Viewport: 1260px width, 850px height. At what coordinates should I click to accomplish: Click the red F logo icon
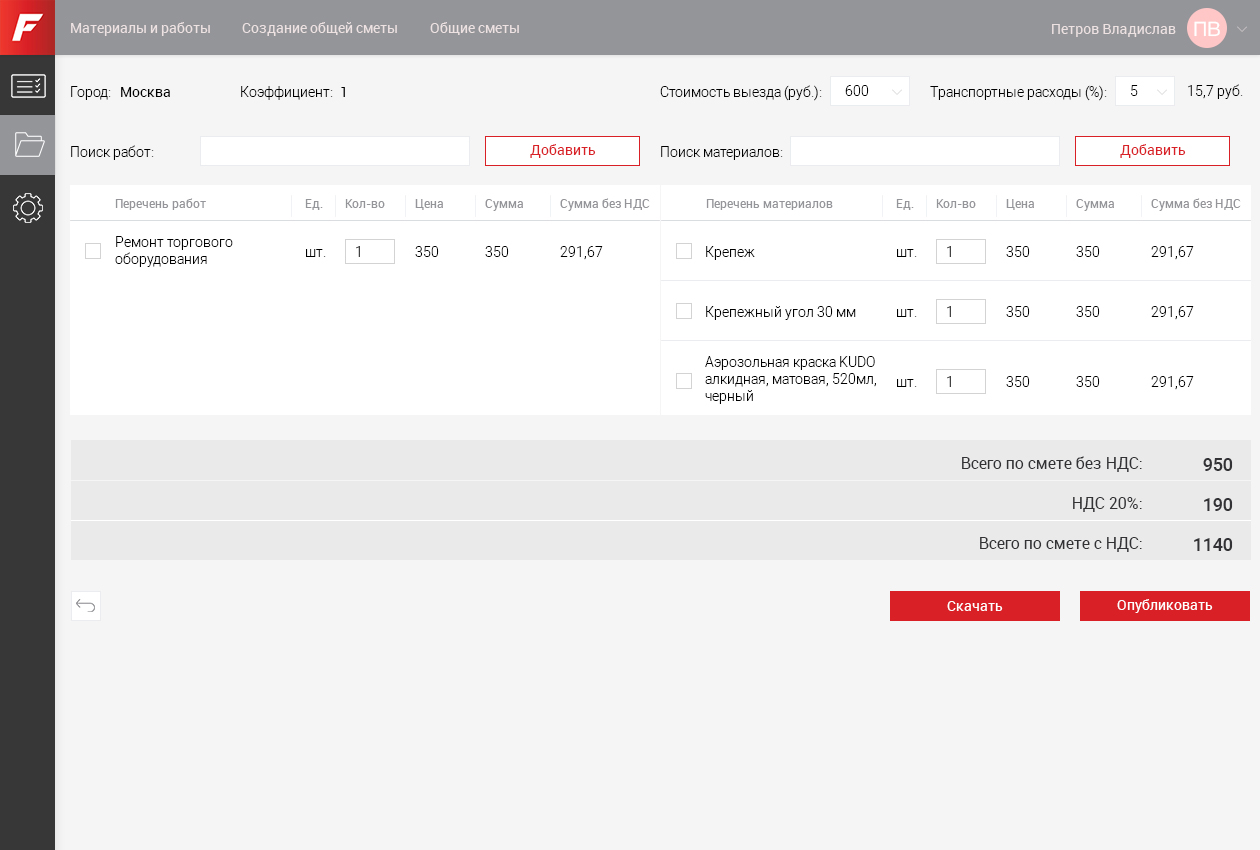[x=27, y=27]
